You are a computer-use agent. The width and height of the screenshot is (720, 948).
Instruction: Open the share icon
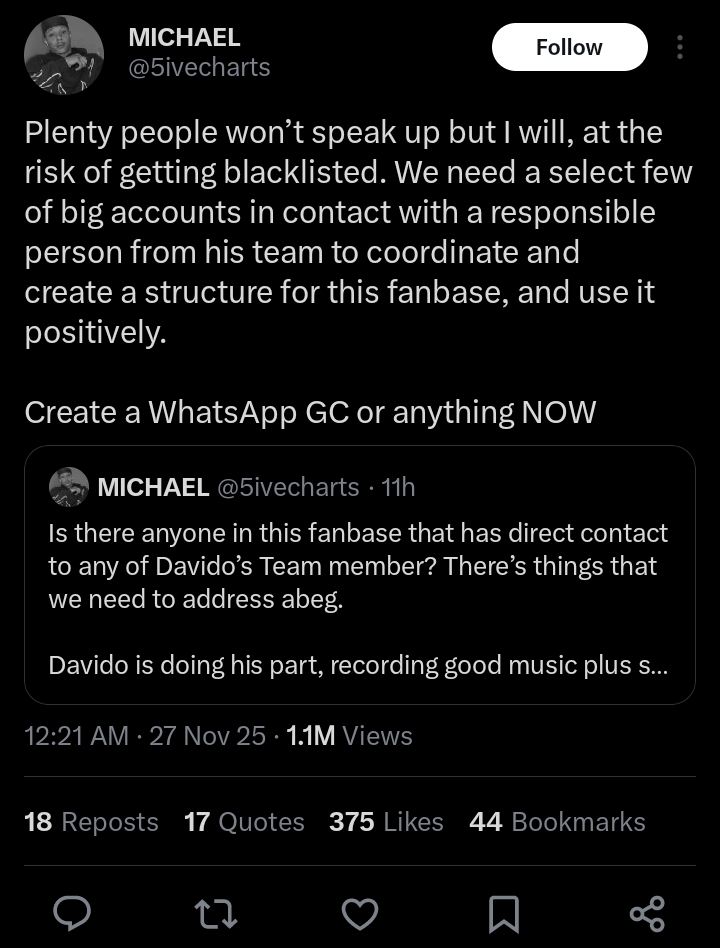[x=646, y=911]
